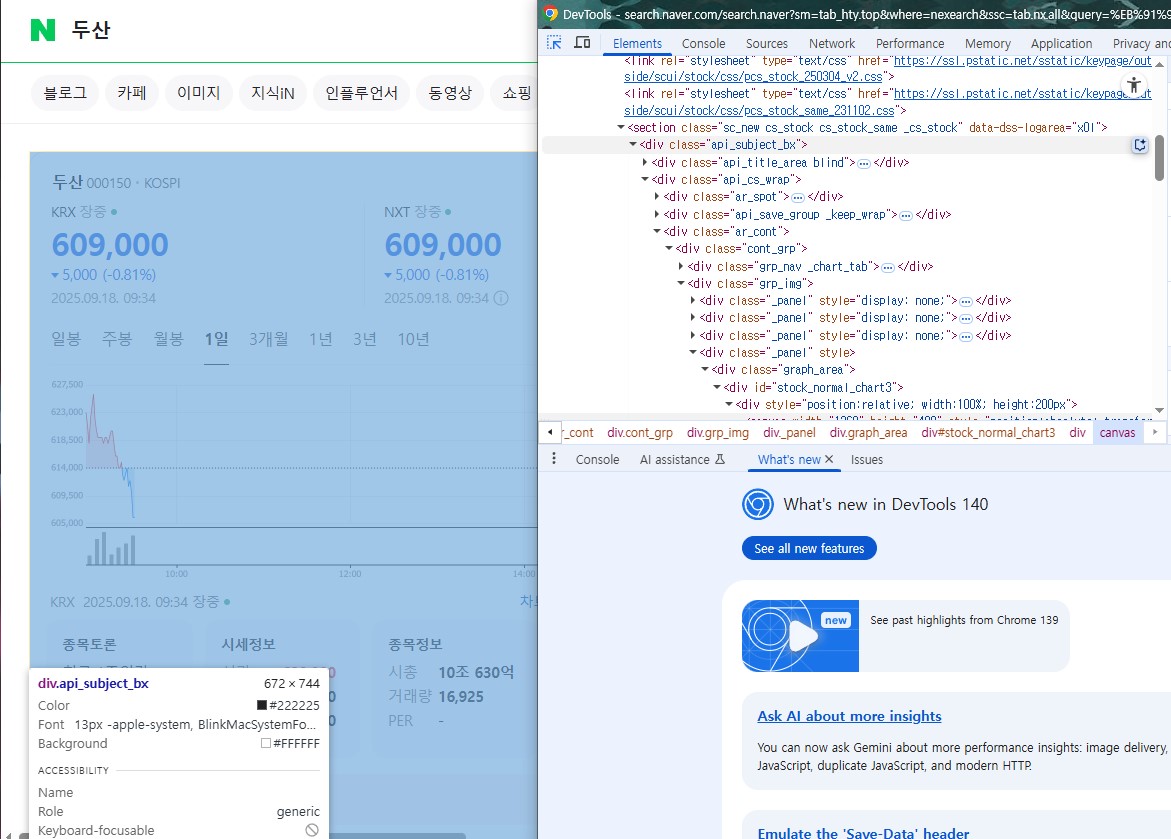Collapse the stock_normal_chart3 node
The width and height of the screenshot is (1171, 839).
pos(716,387)
